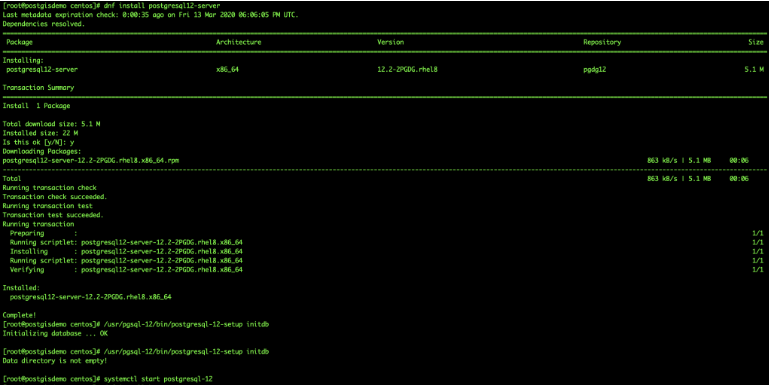This screenshot has height=385, width=769.
Task: Click the pgdg12 repository name
Action: pyautogui.click(x=594, y=70)
